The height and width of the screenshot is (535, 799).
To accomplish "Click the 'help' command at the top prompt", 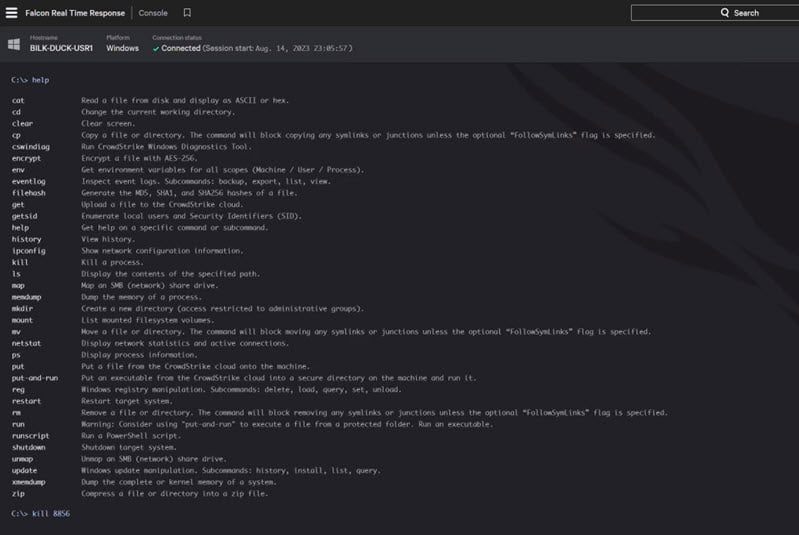I will (x=40, y=80).
